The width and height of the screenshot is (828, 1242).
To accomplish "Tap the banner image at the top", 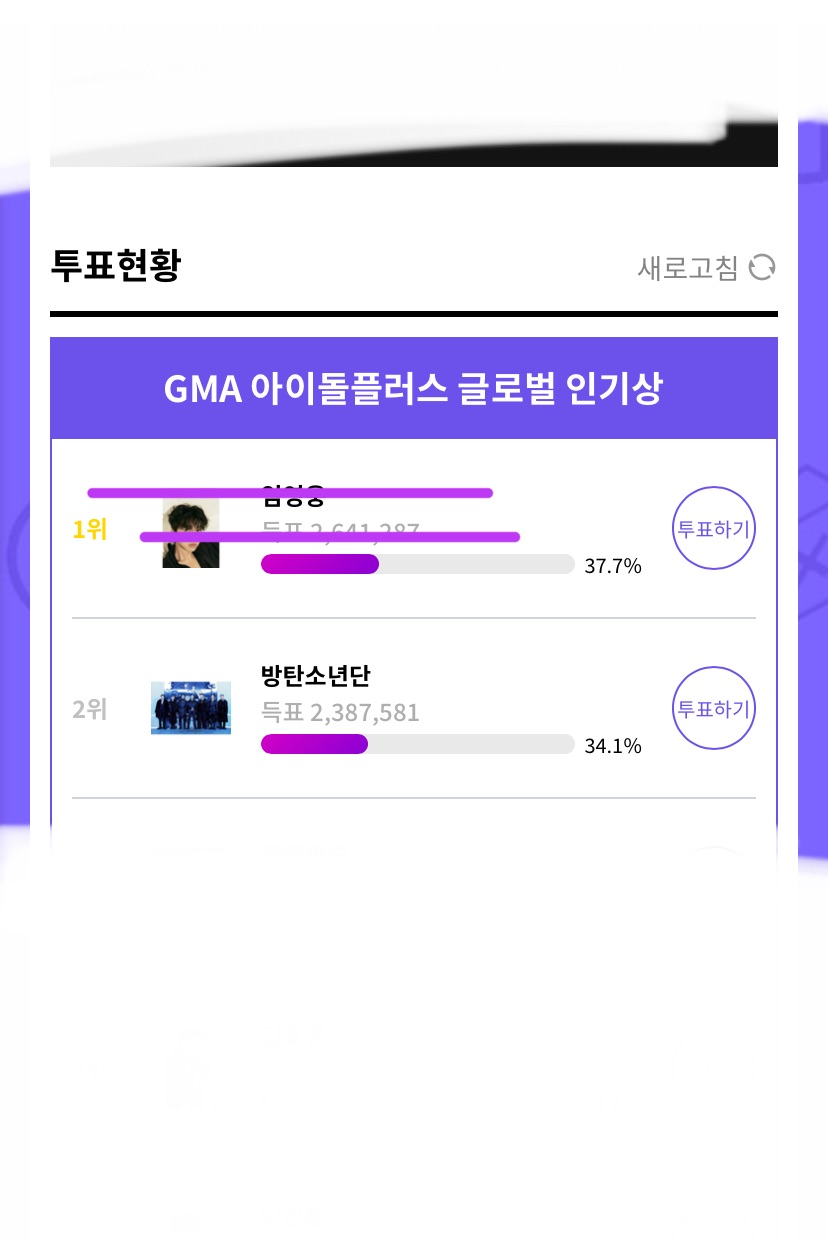I will [x=413, y=95].
